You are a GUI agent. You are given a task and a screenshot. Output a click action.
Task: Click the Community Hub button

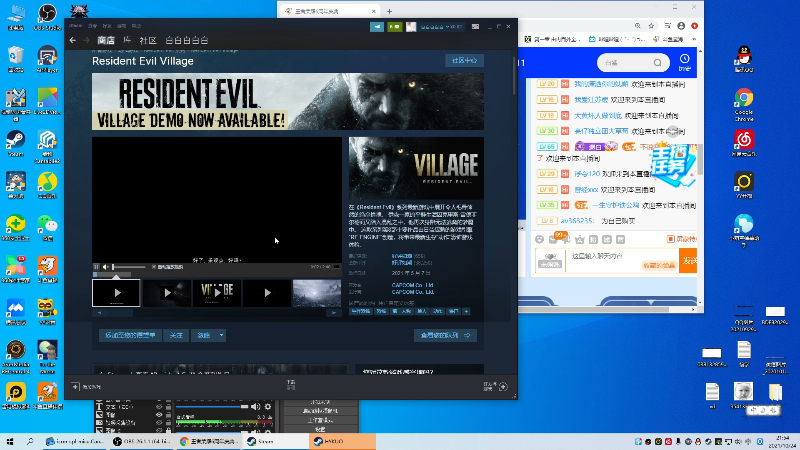[464, 61]
